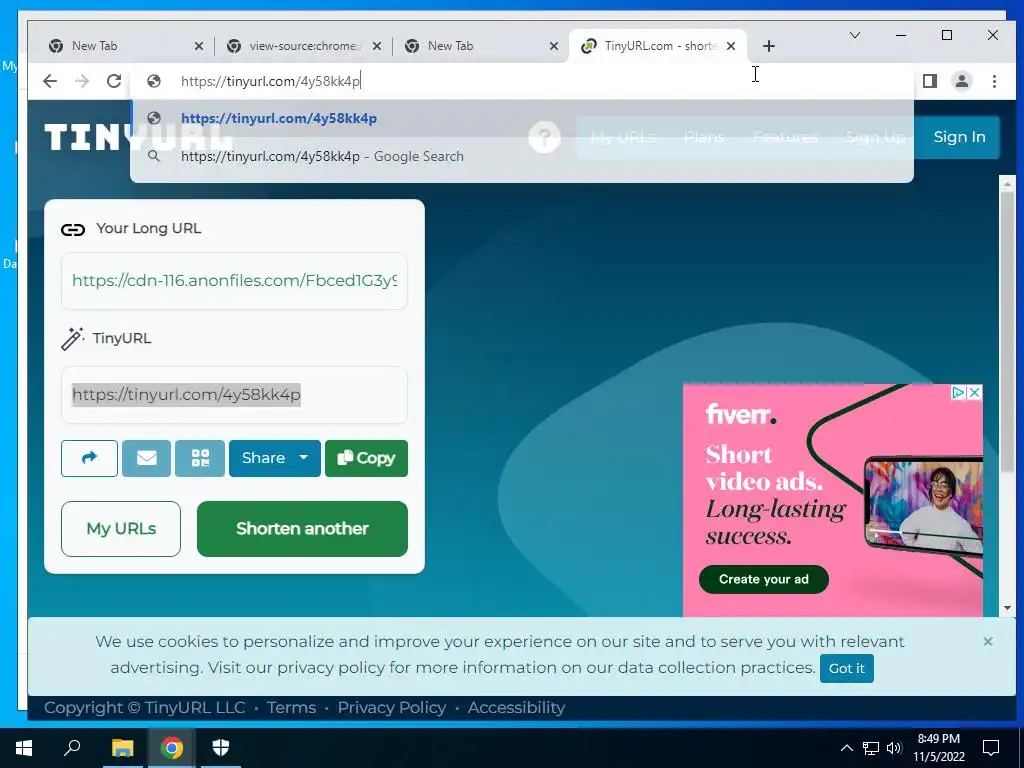
Task: Show hidden system tray icons
Action: coord(846,748)
